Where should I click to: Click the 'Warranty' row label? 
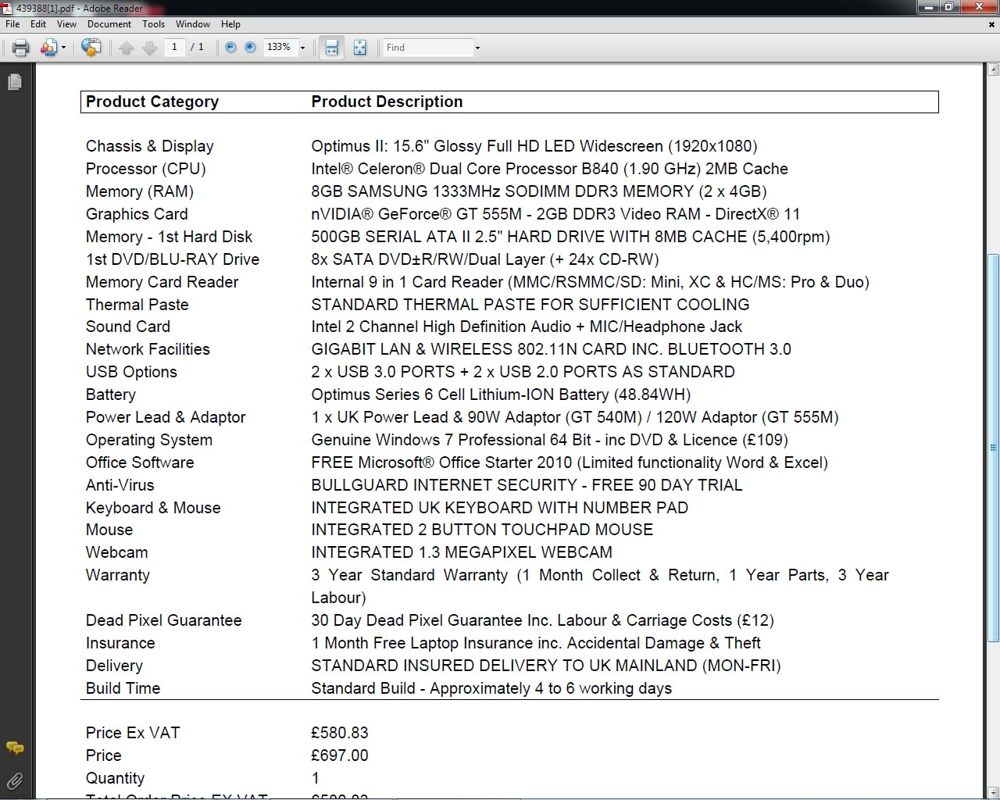[x=118, y=575]
